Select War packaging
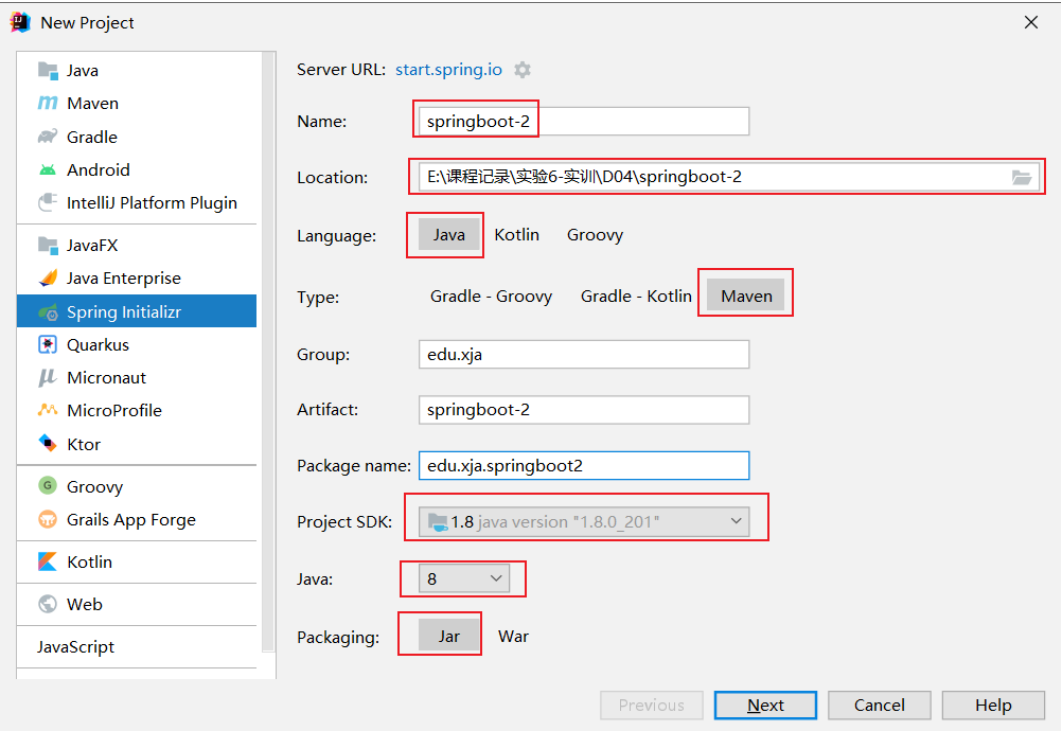The height and width of the screenshot is (732, 1061). 514,637
